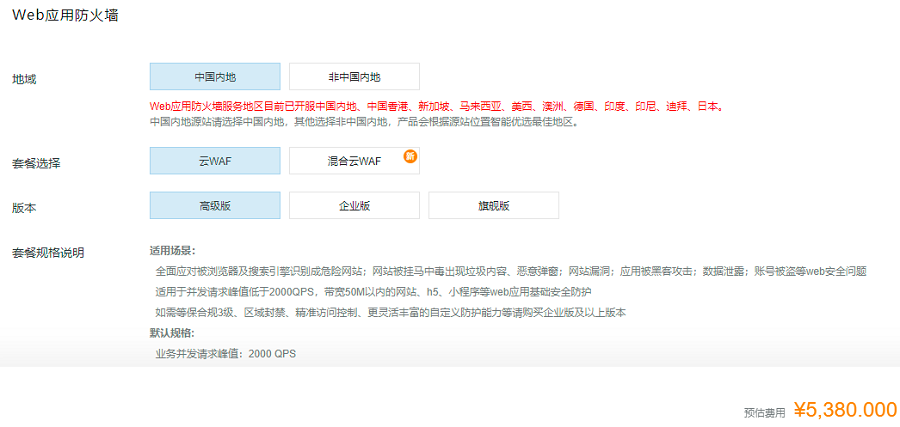This screenshot has width=900, height=427.
Task: Click the orange 新 badge on 混合云WAF
Action: tap(410, 156)
